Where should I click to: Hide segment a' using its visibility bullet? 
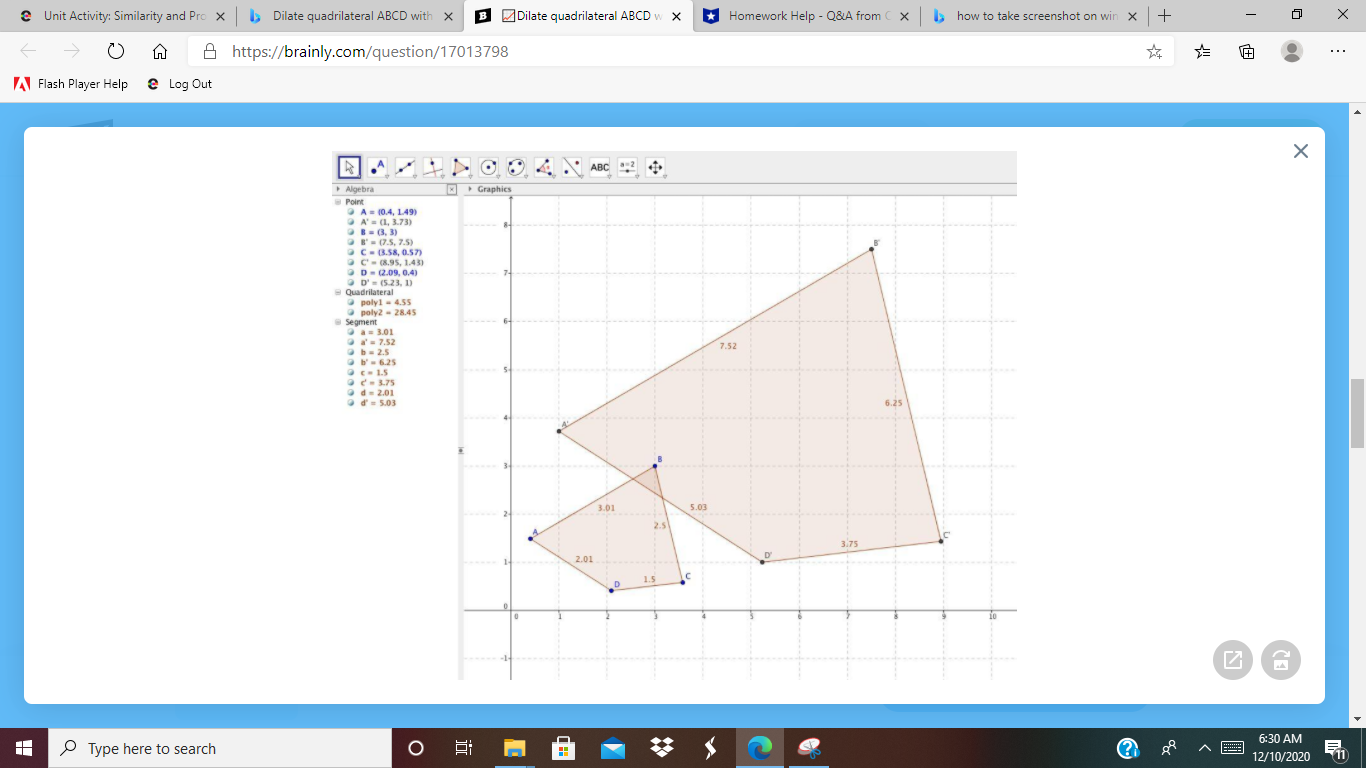[x=351, y=342]
